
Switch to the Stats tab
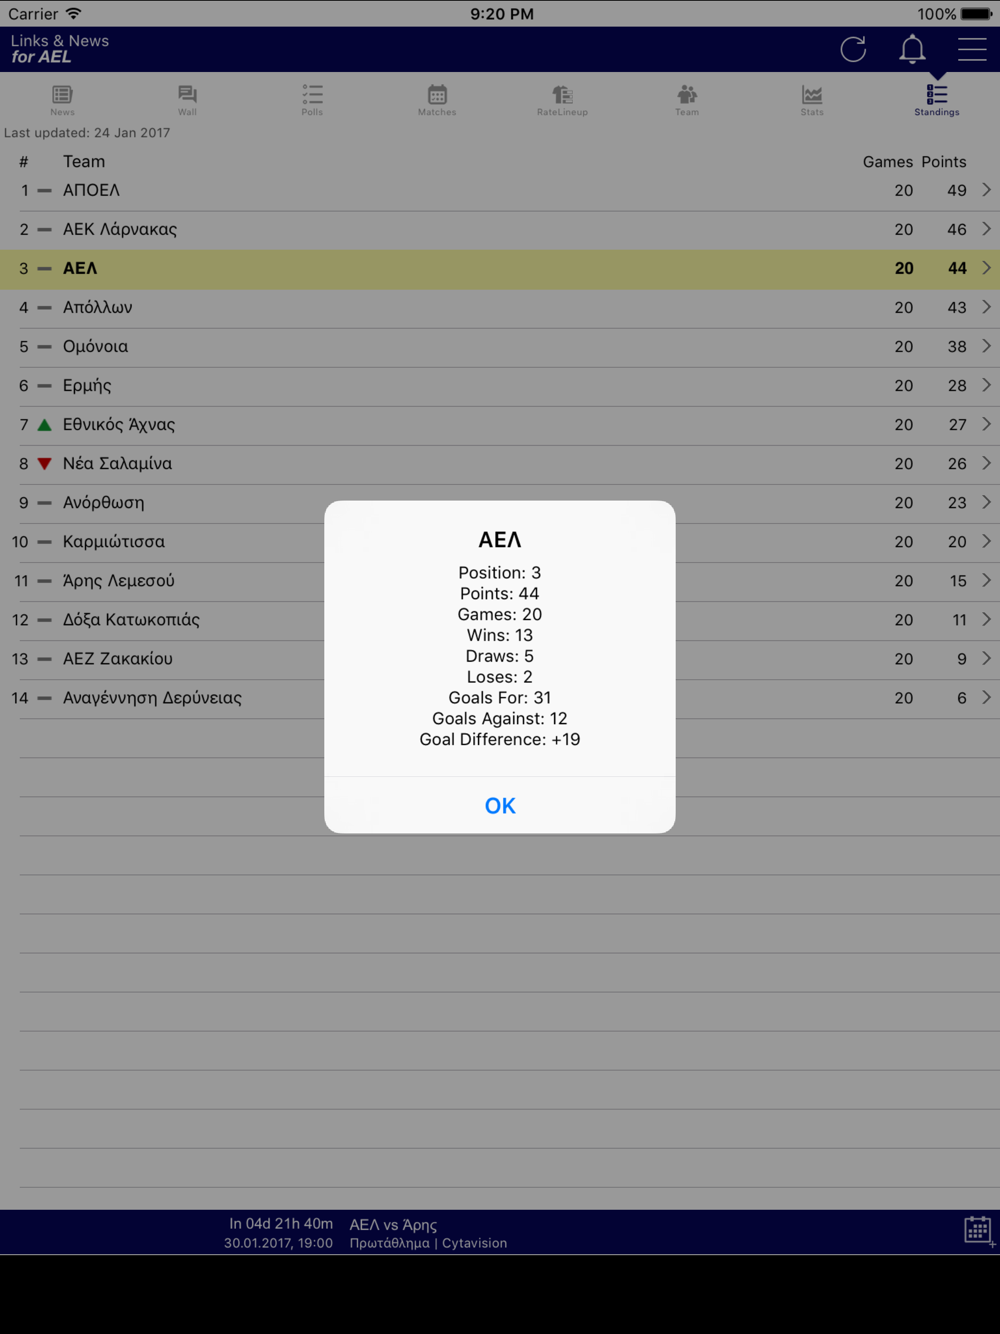coord(812,100)
